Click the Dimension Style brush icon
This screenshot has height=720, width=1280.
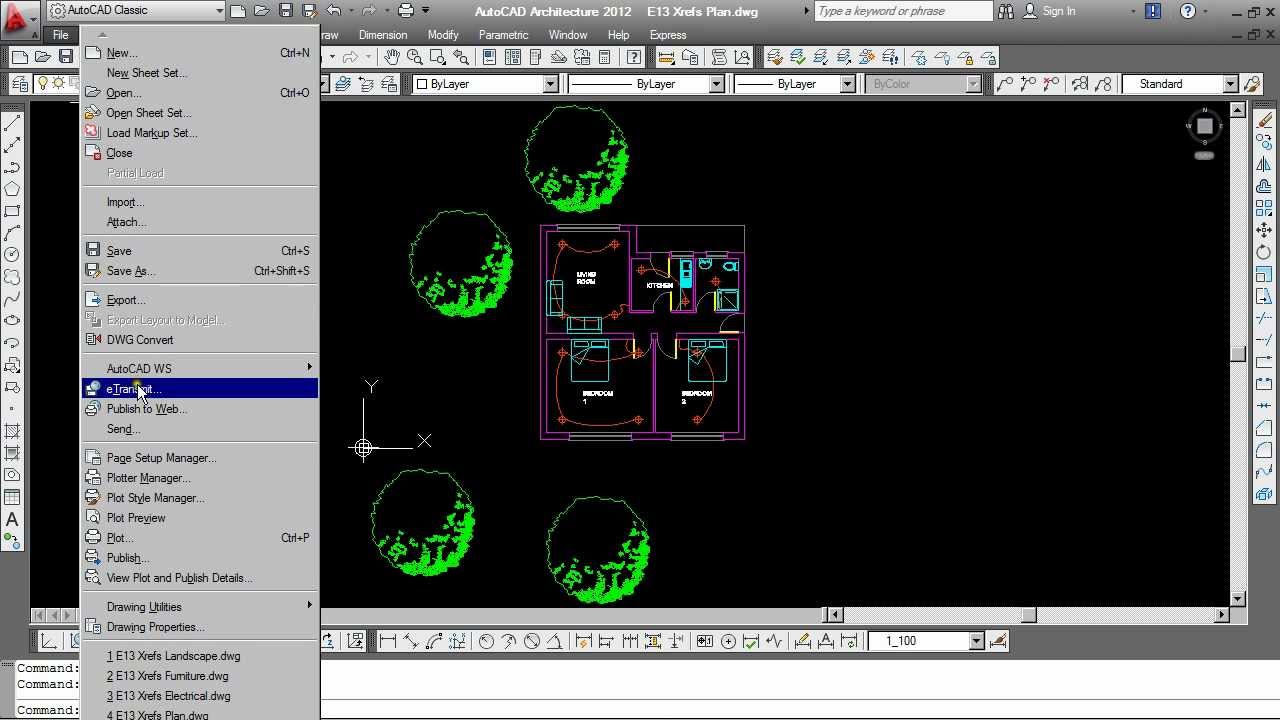[997, 641]
